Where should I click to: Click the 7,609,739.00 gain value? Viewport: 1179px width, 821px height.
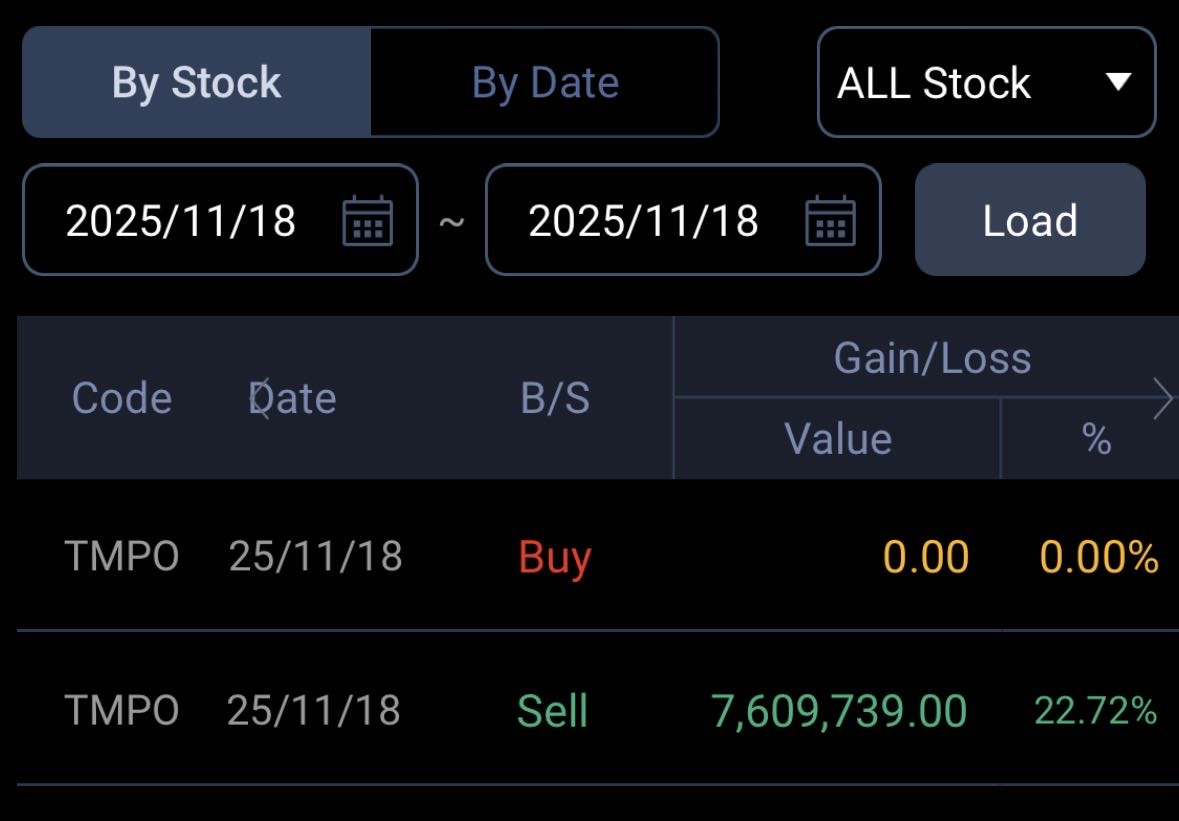click(838, 711)
